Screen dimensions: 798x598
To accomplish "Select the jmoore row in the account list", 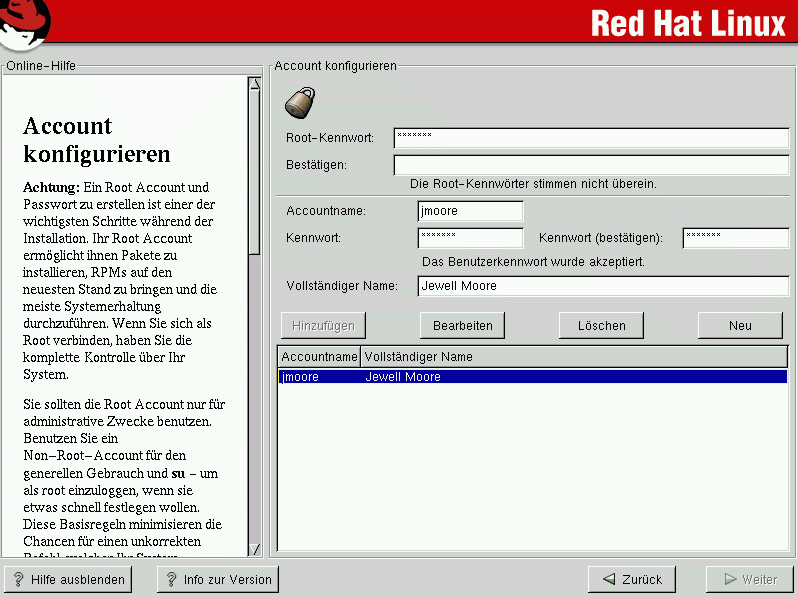I will 531,377.
